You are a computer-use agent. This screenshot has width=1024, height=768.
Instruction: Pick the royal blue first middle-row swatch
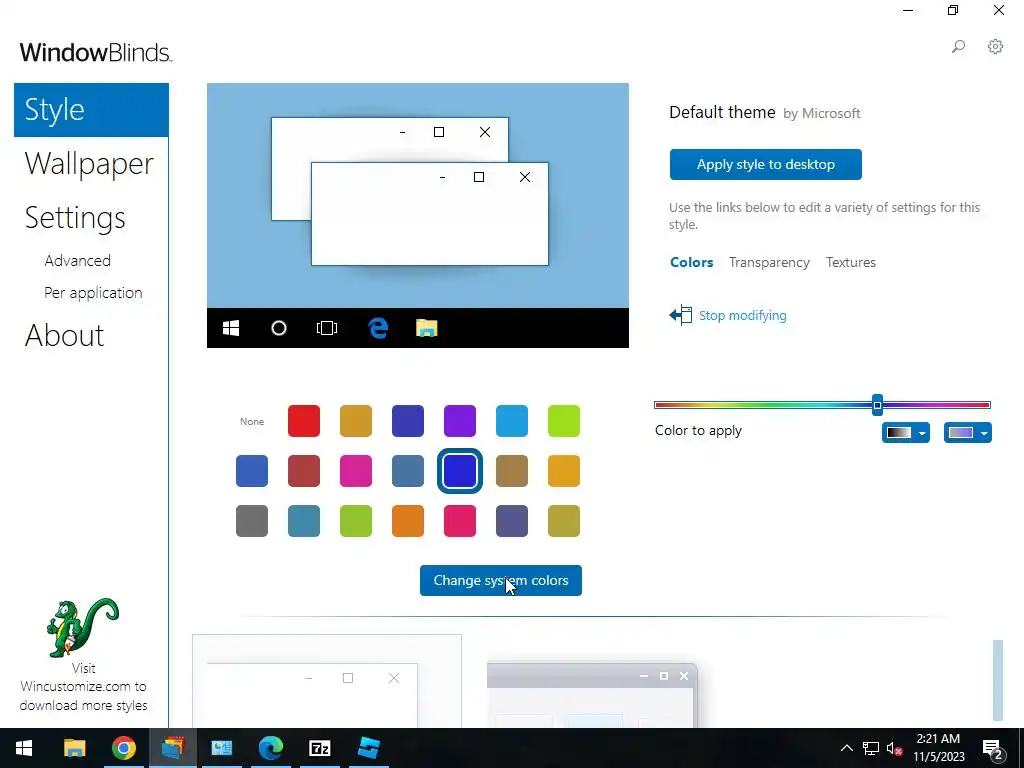click(x=252, y=471)
